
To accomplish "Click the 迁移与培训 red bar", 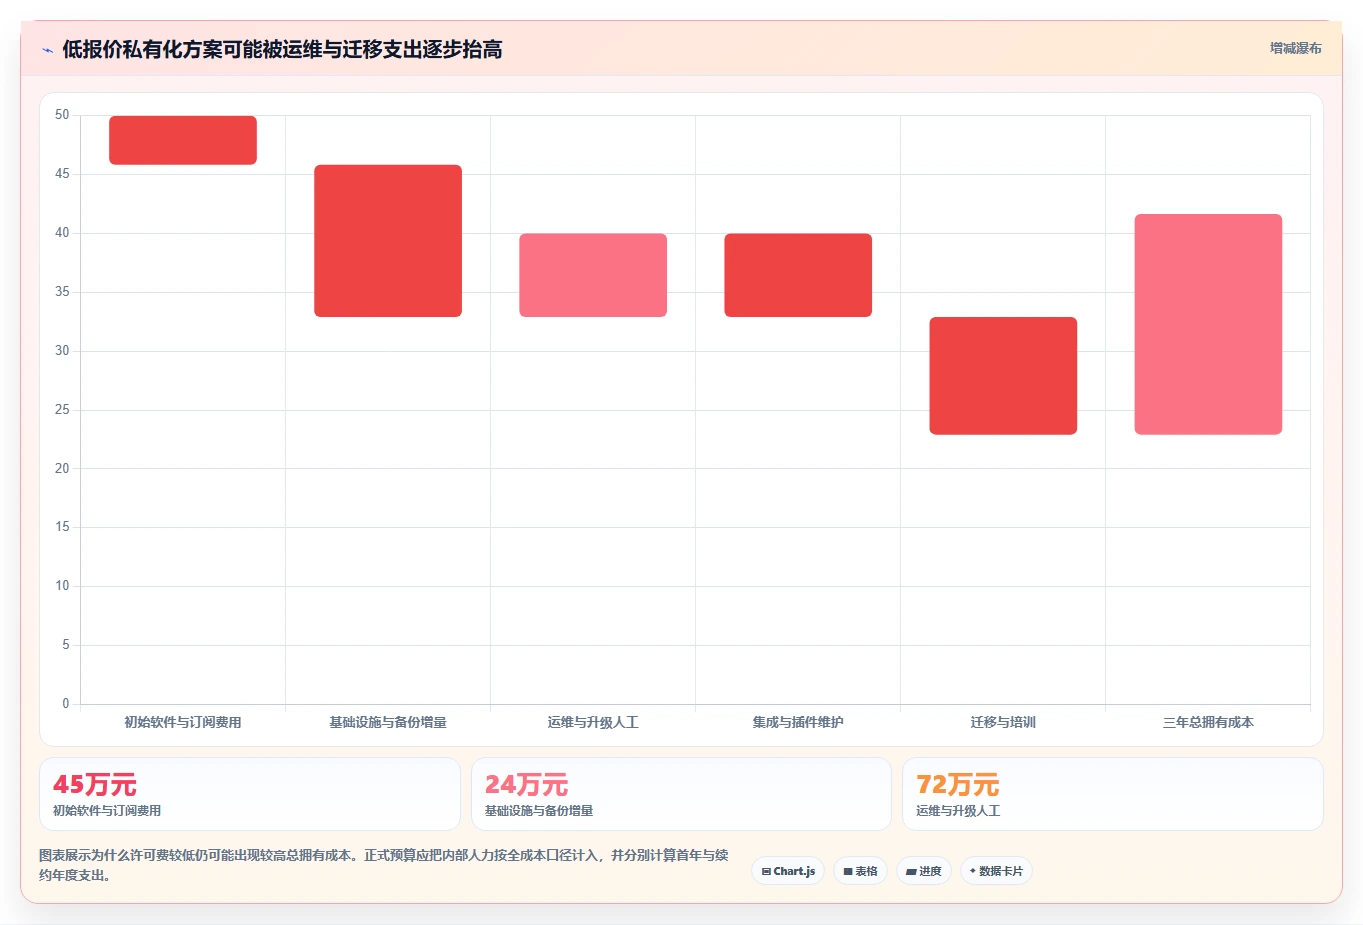I will click(1003, 376).
